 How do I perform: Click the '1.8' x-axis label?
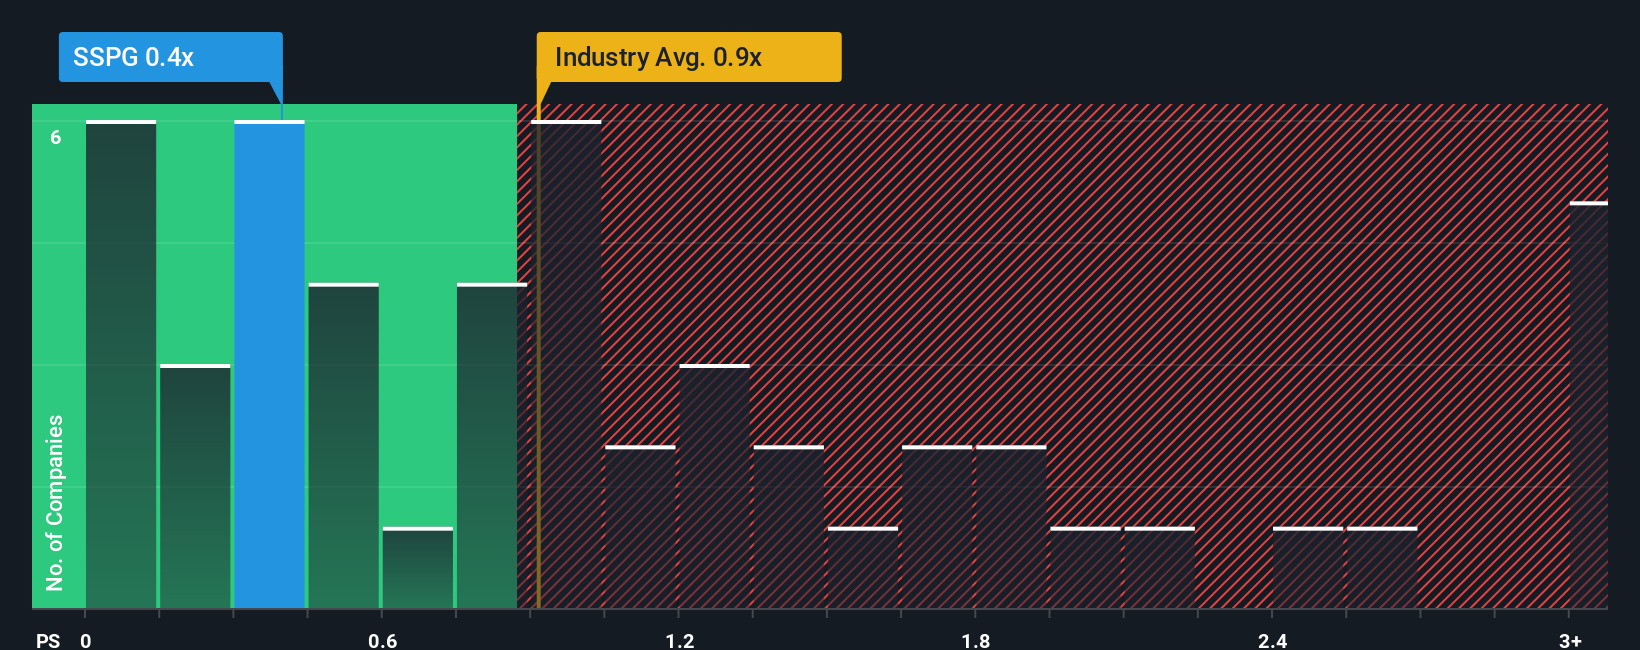(976, 640)
